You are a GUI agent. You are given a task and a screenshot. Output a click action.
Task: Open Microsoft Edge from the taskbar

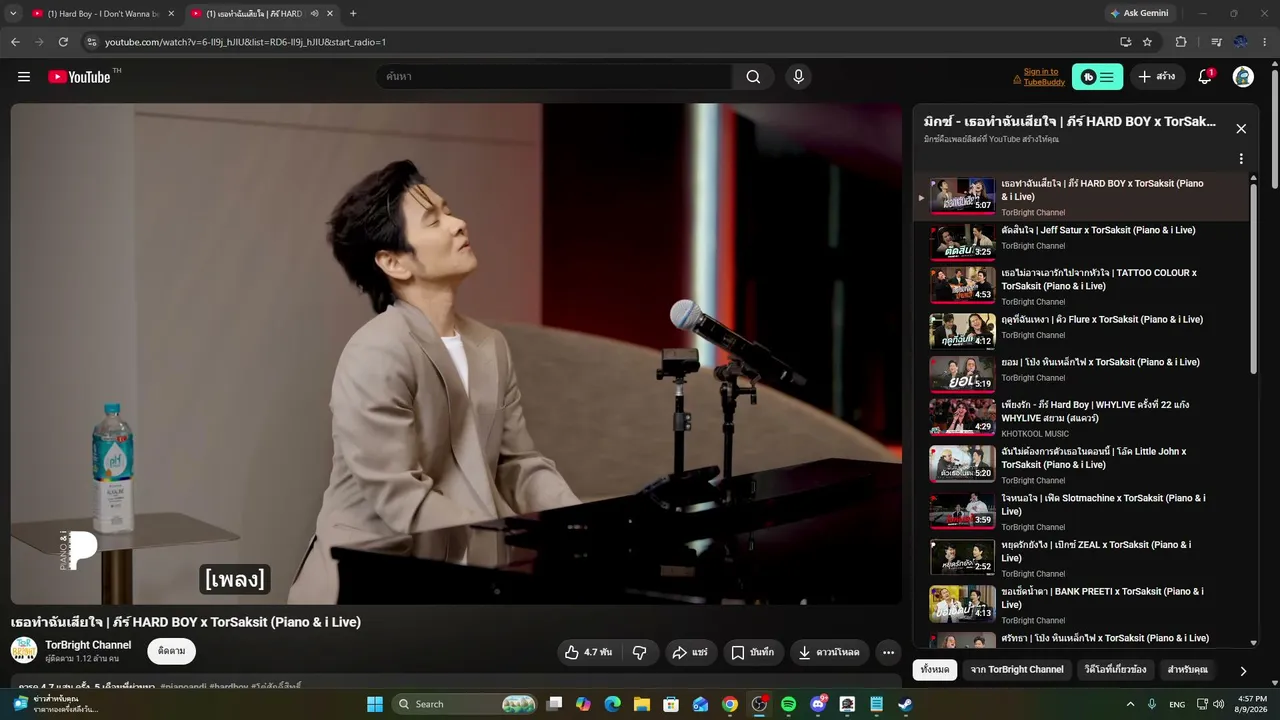[612, 704]
